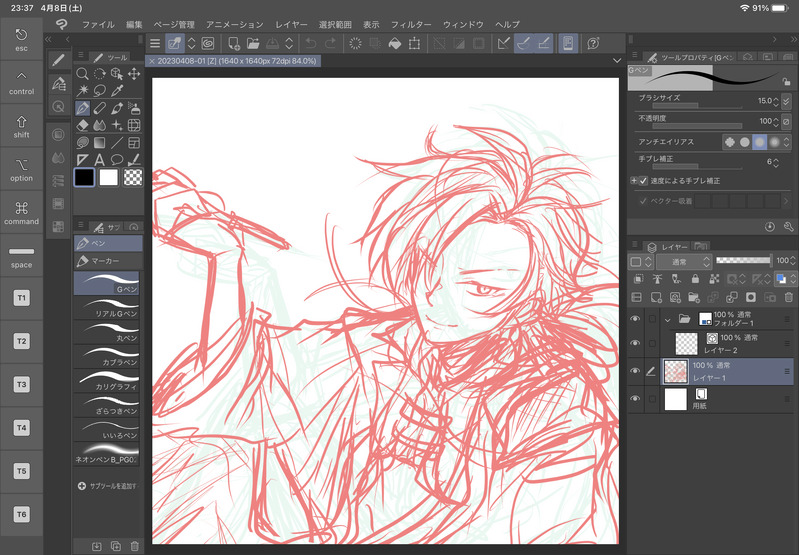
Task: Open the レイヤー menu
Action: coord(291,24)
